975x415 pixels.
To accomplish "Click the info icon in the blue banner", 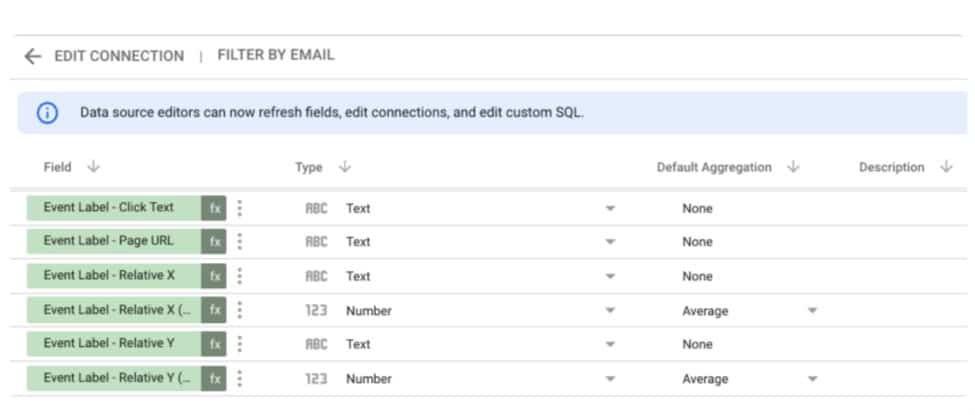I will (x=47, y=113).
